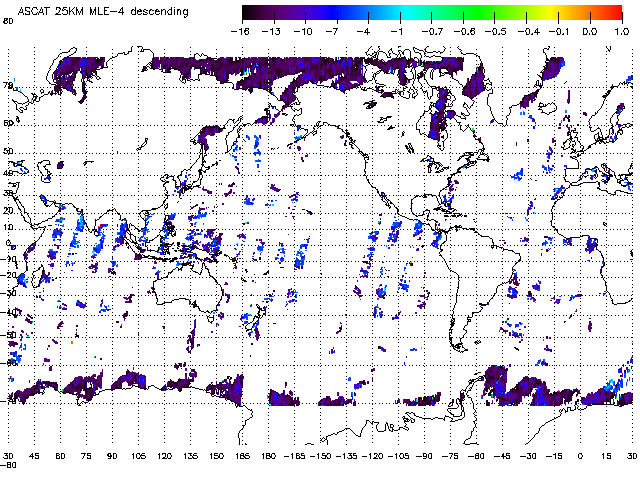This screenshot has height=480, width=640.
Task: Click the -4 color scale label
Action: pos(364,31)
